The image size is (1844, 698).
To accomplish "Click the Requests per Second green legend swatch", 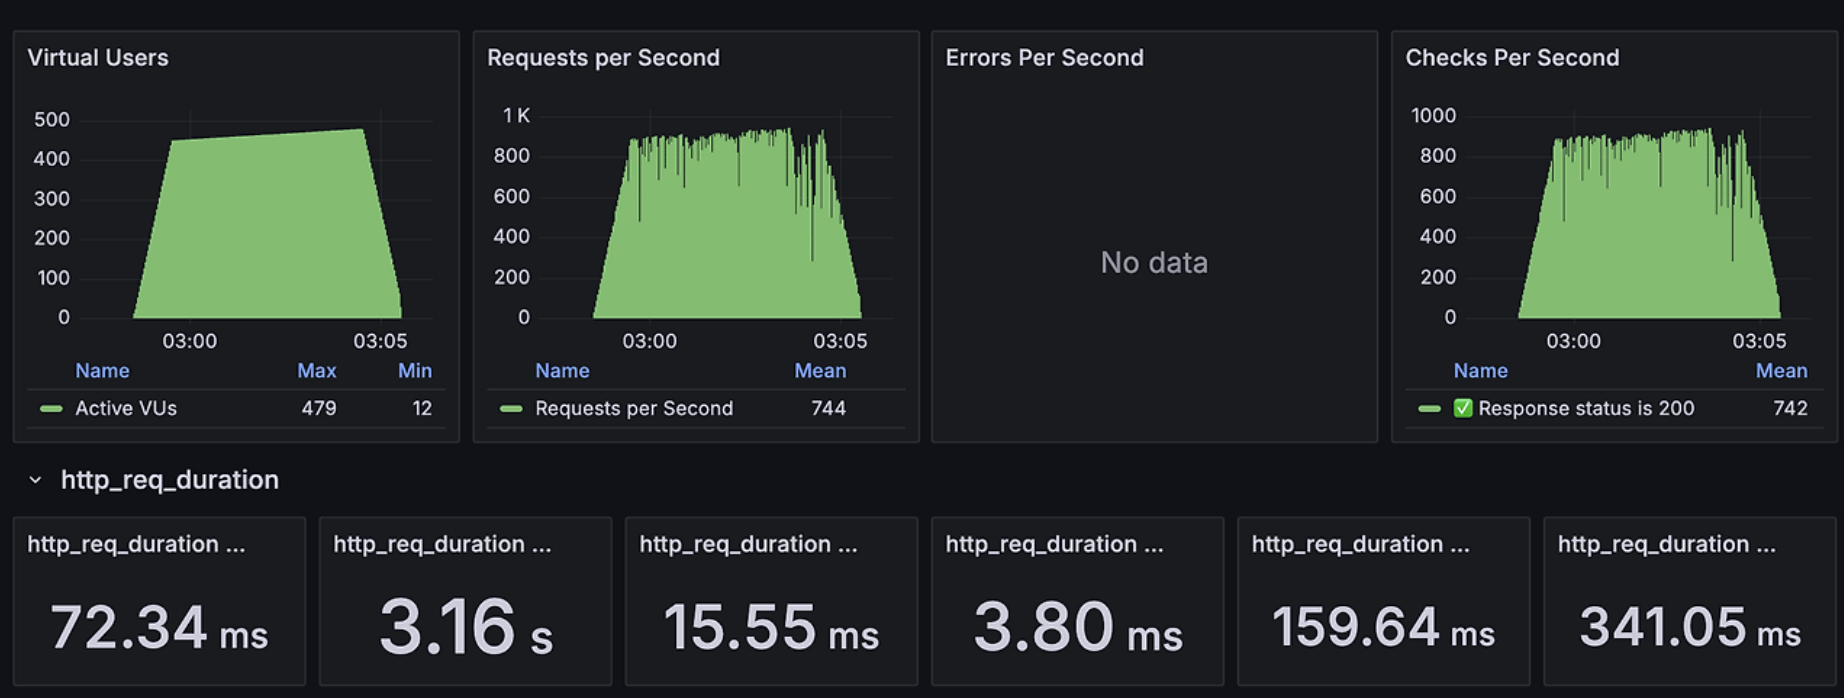I will pos(511,408).
